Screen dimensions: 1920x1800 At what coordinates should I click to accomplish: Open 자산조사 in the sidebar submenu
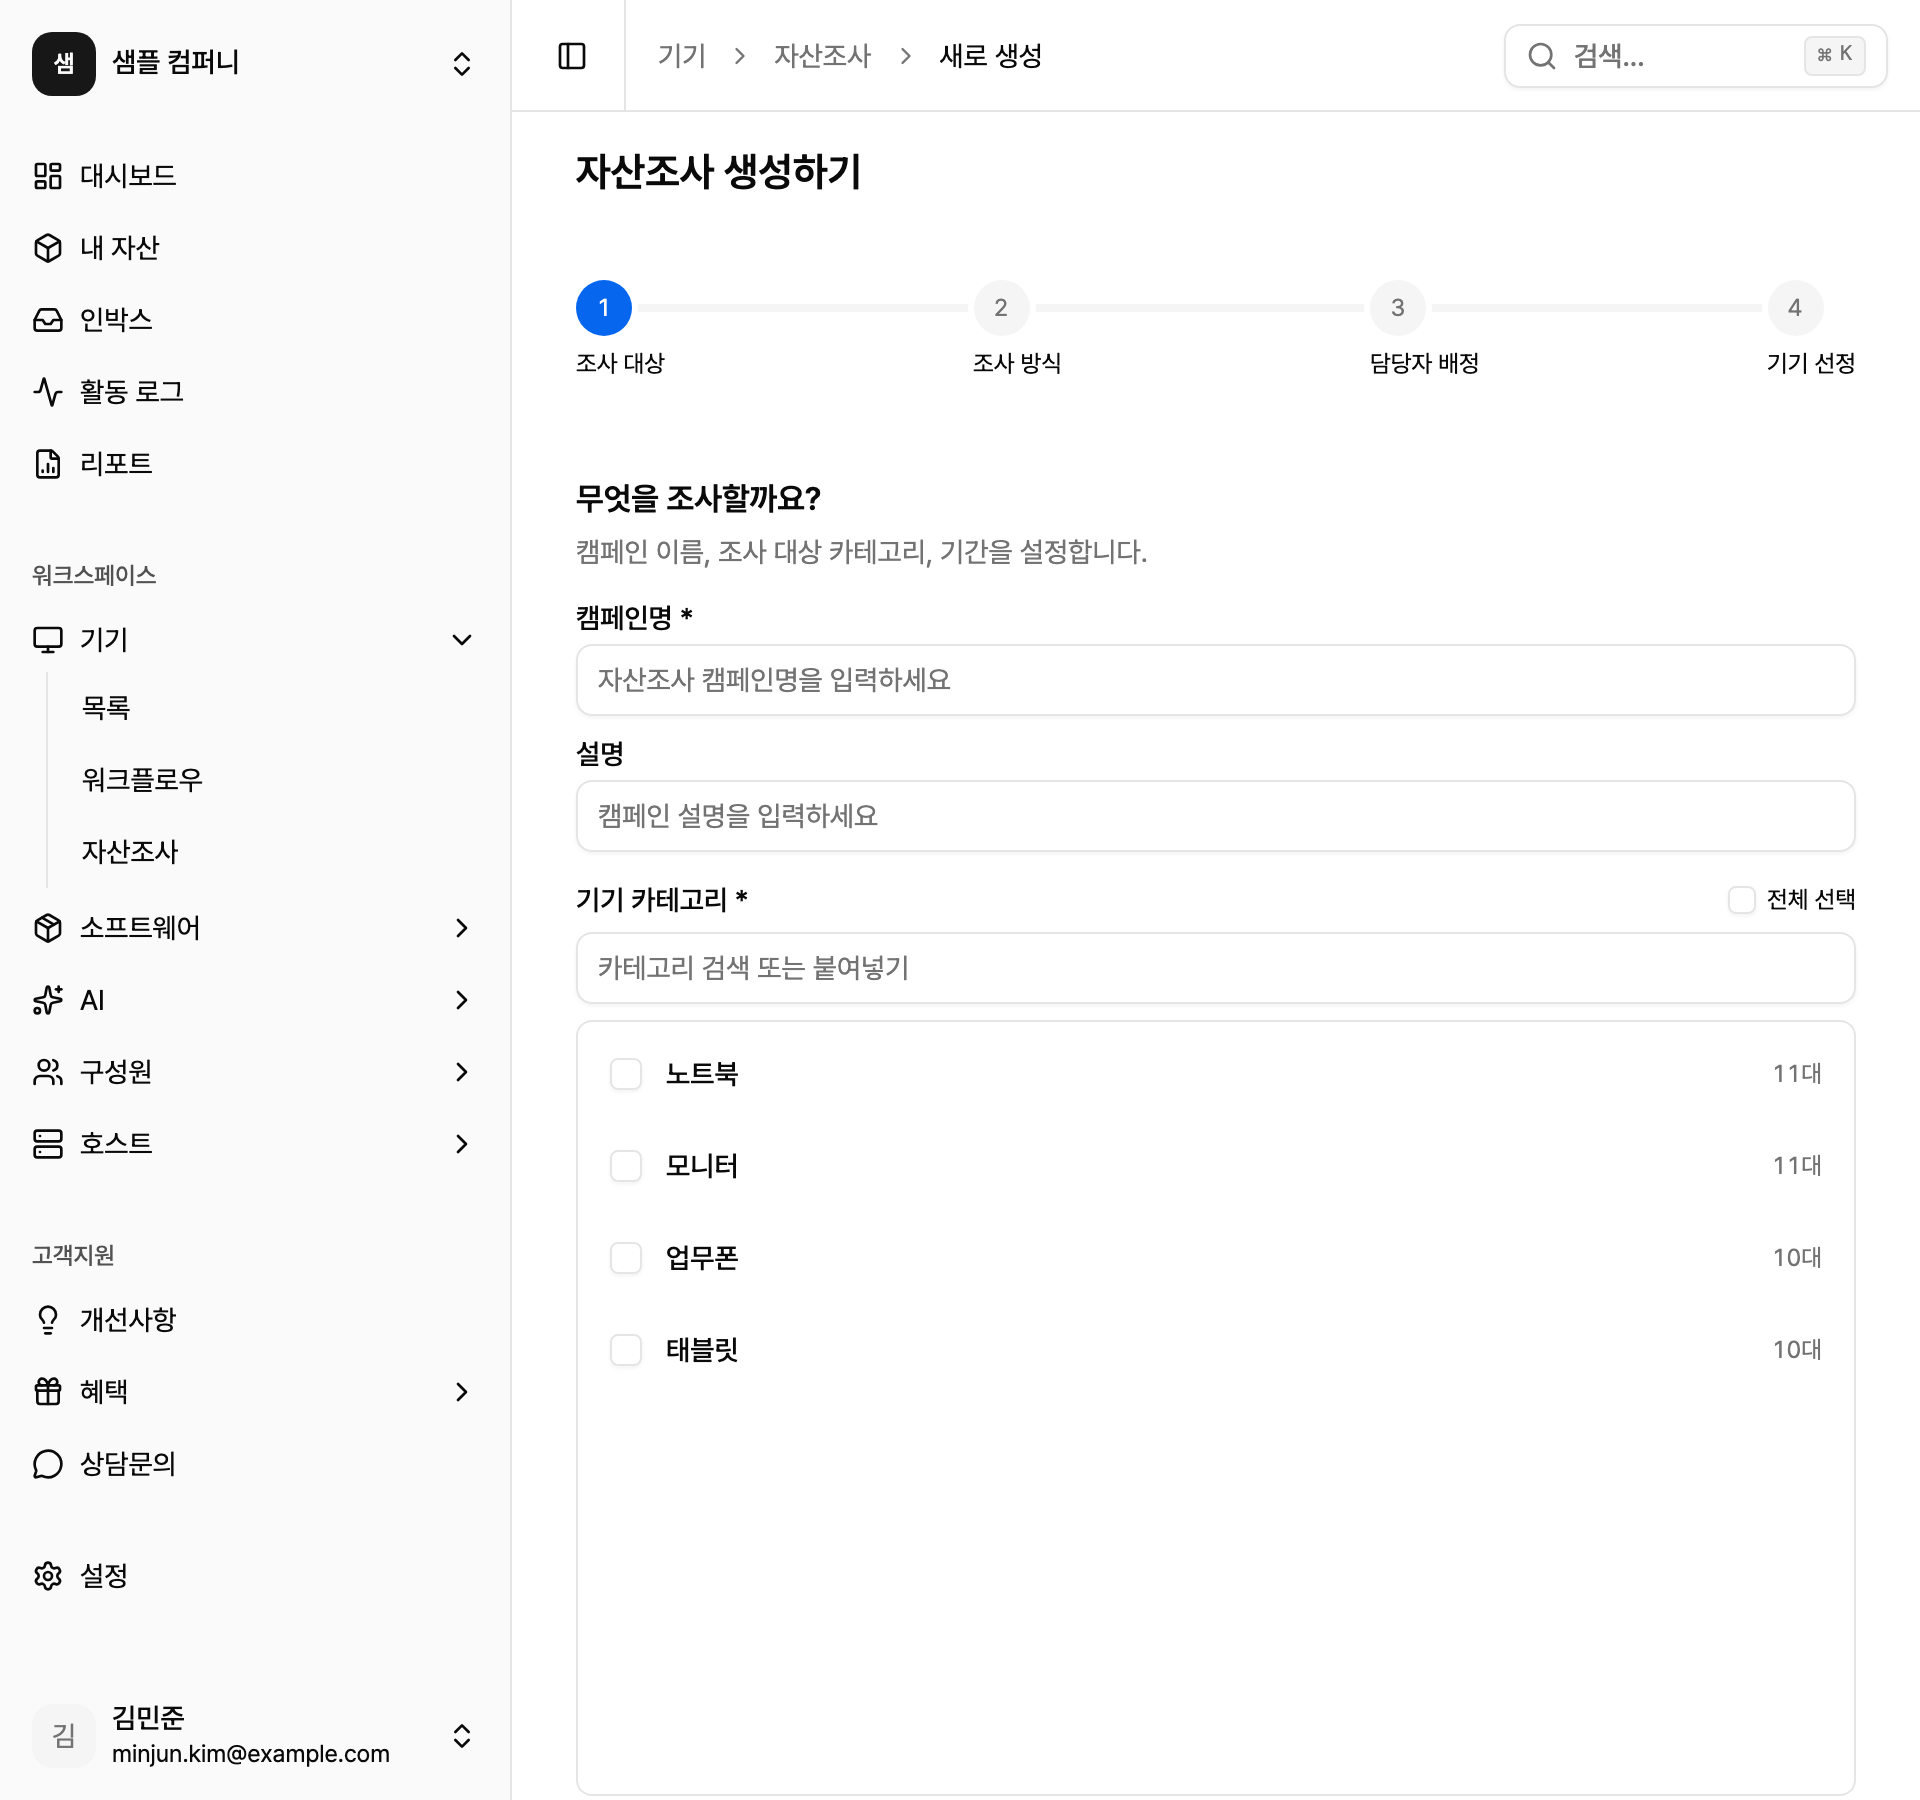click(130, 852)
